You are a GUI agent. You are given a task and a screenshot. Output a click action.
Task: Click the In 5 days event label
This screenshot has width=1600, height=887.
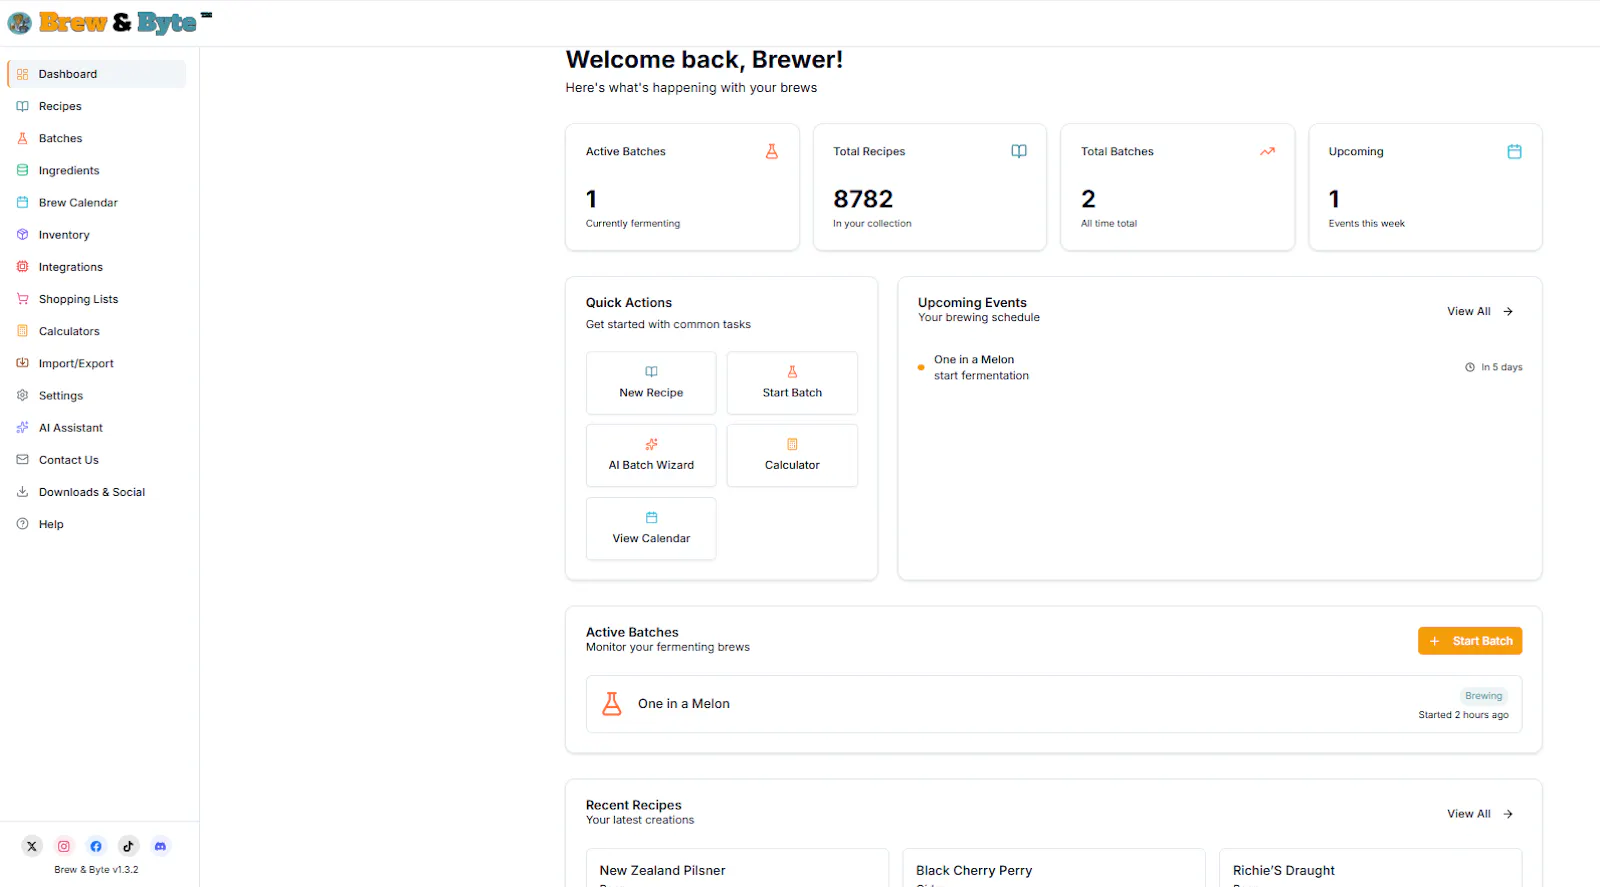(x=1502, y=367)
